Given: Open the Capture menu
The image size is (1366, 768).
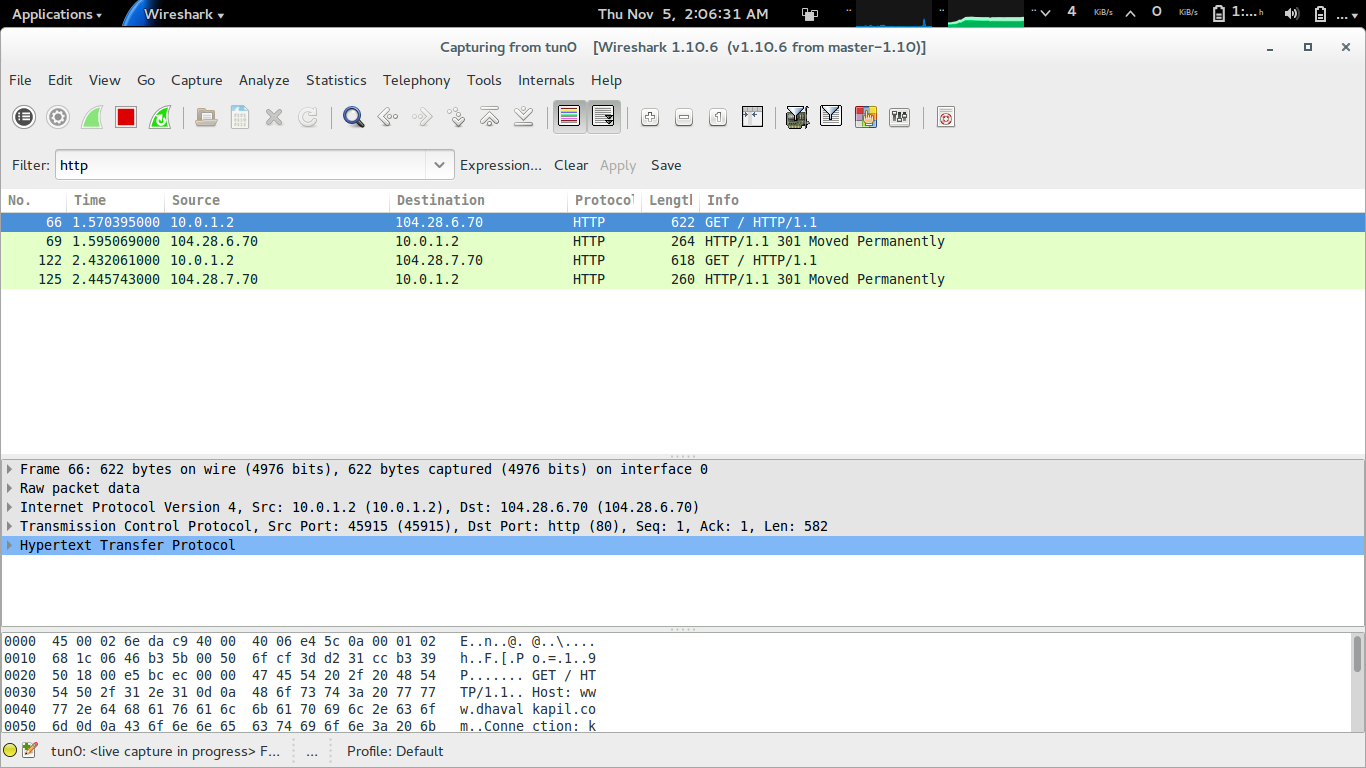Looking at the screenshot, I should point(197,80).
